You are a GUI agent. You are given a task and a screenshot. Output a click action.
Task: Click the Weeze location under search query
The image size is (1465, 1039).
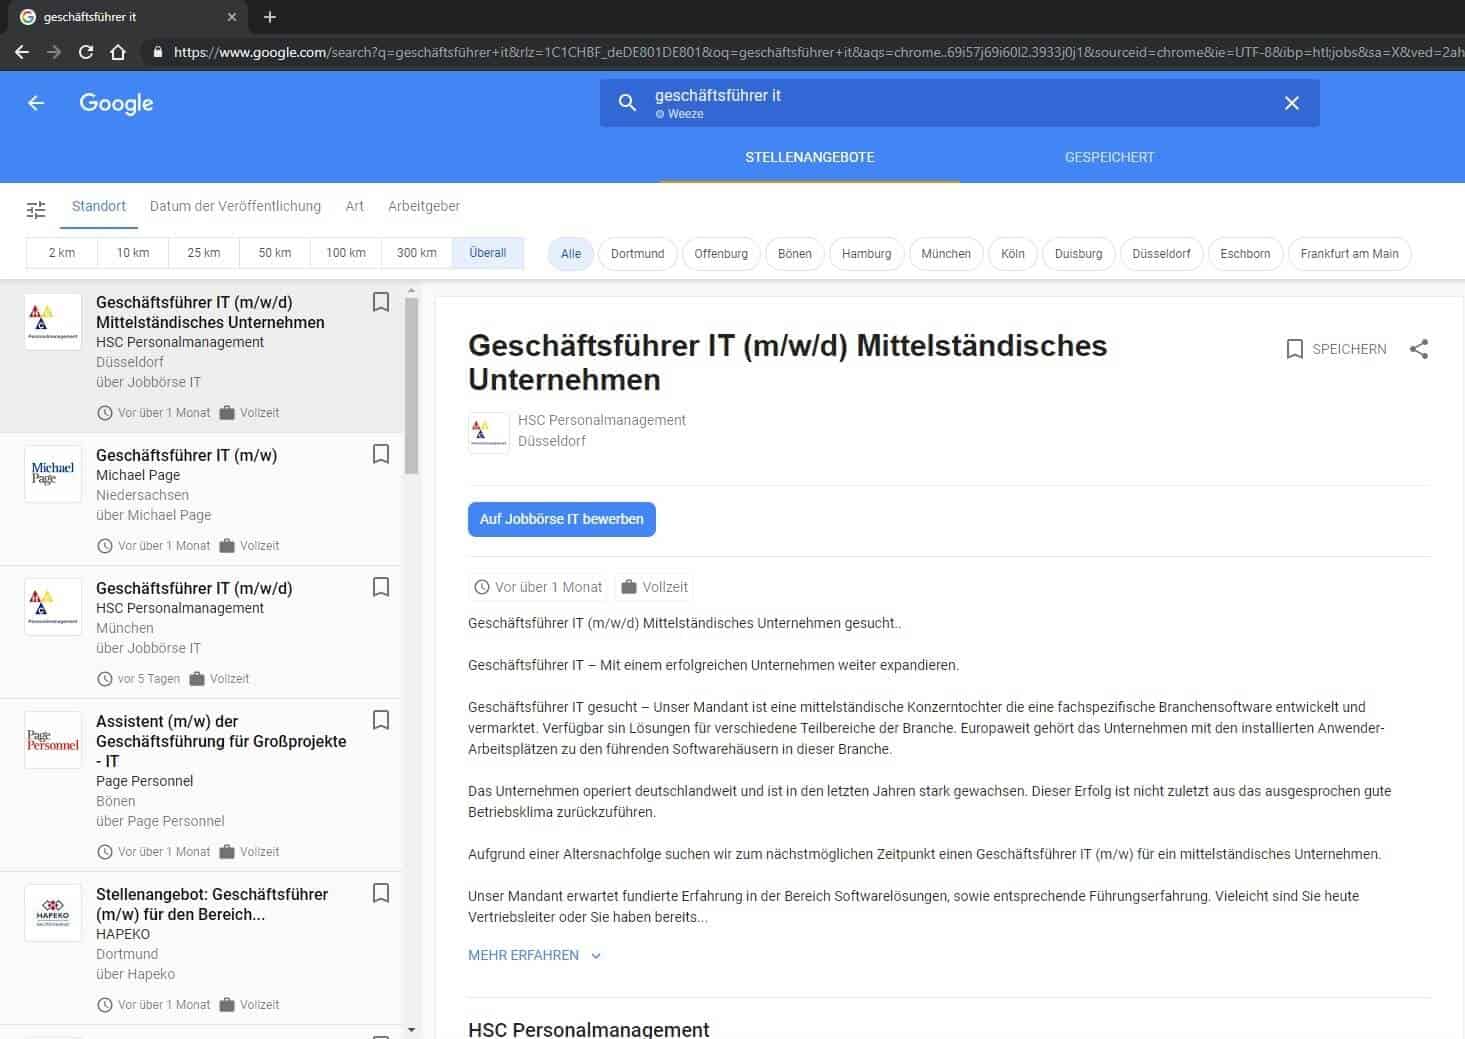[680, 114]
